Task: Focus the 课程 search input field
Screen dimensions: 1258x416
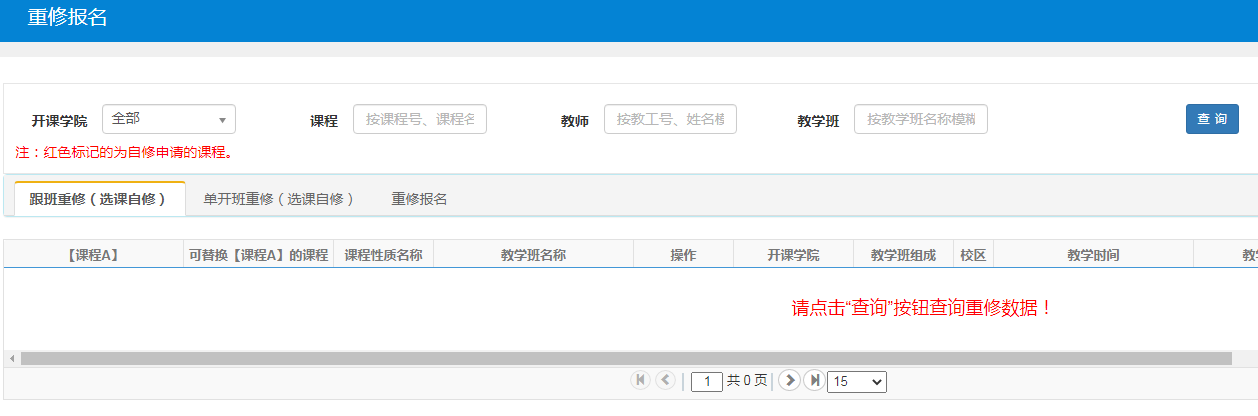Action: 420,119
